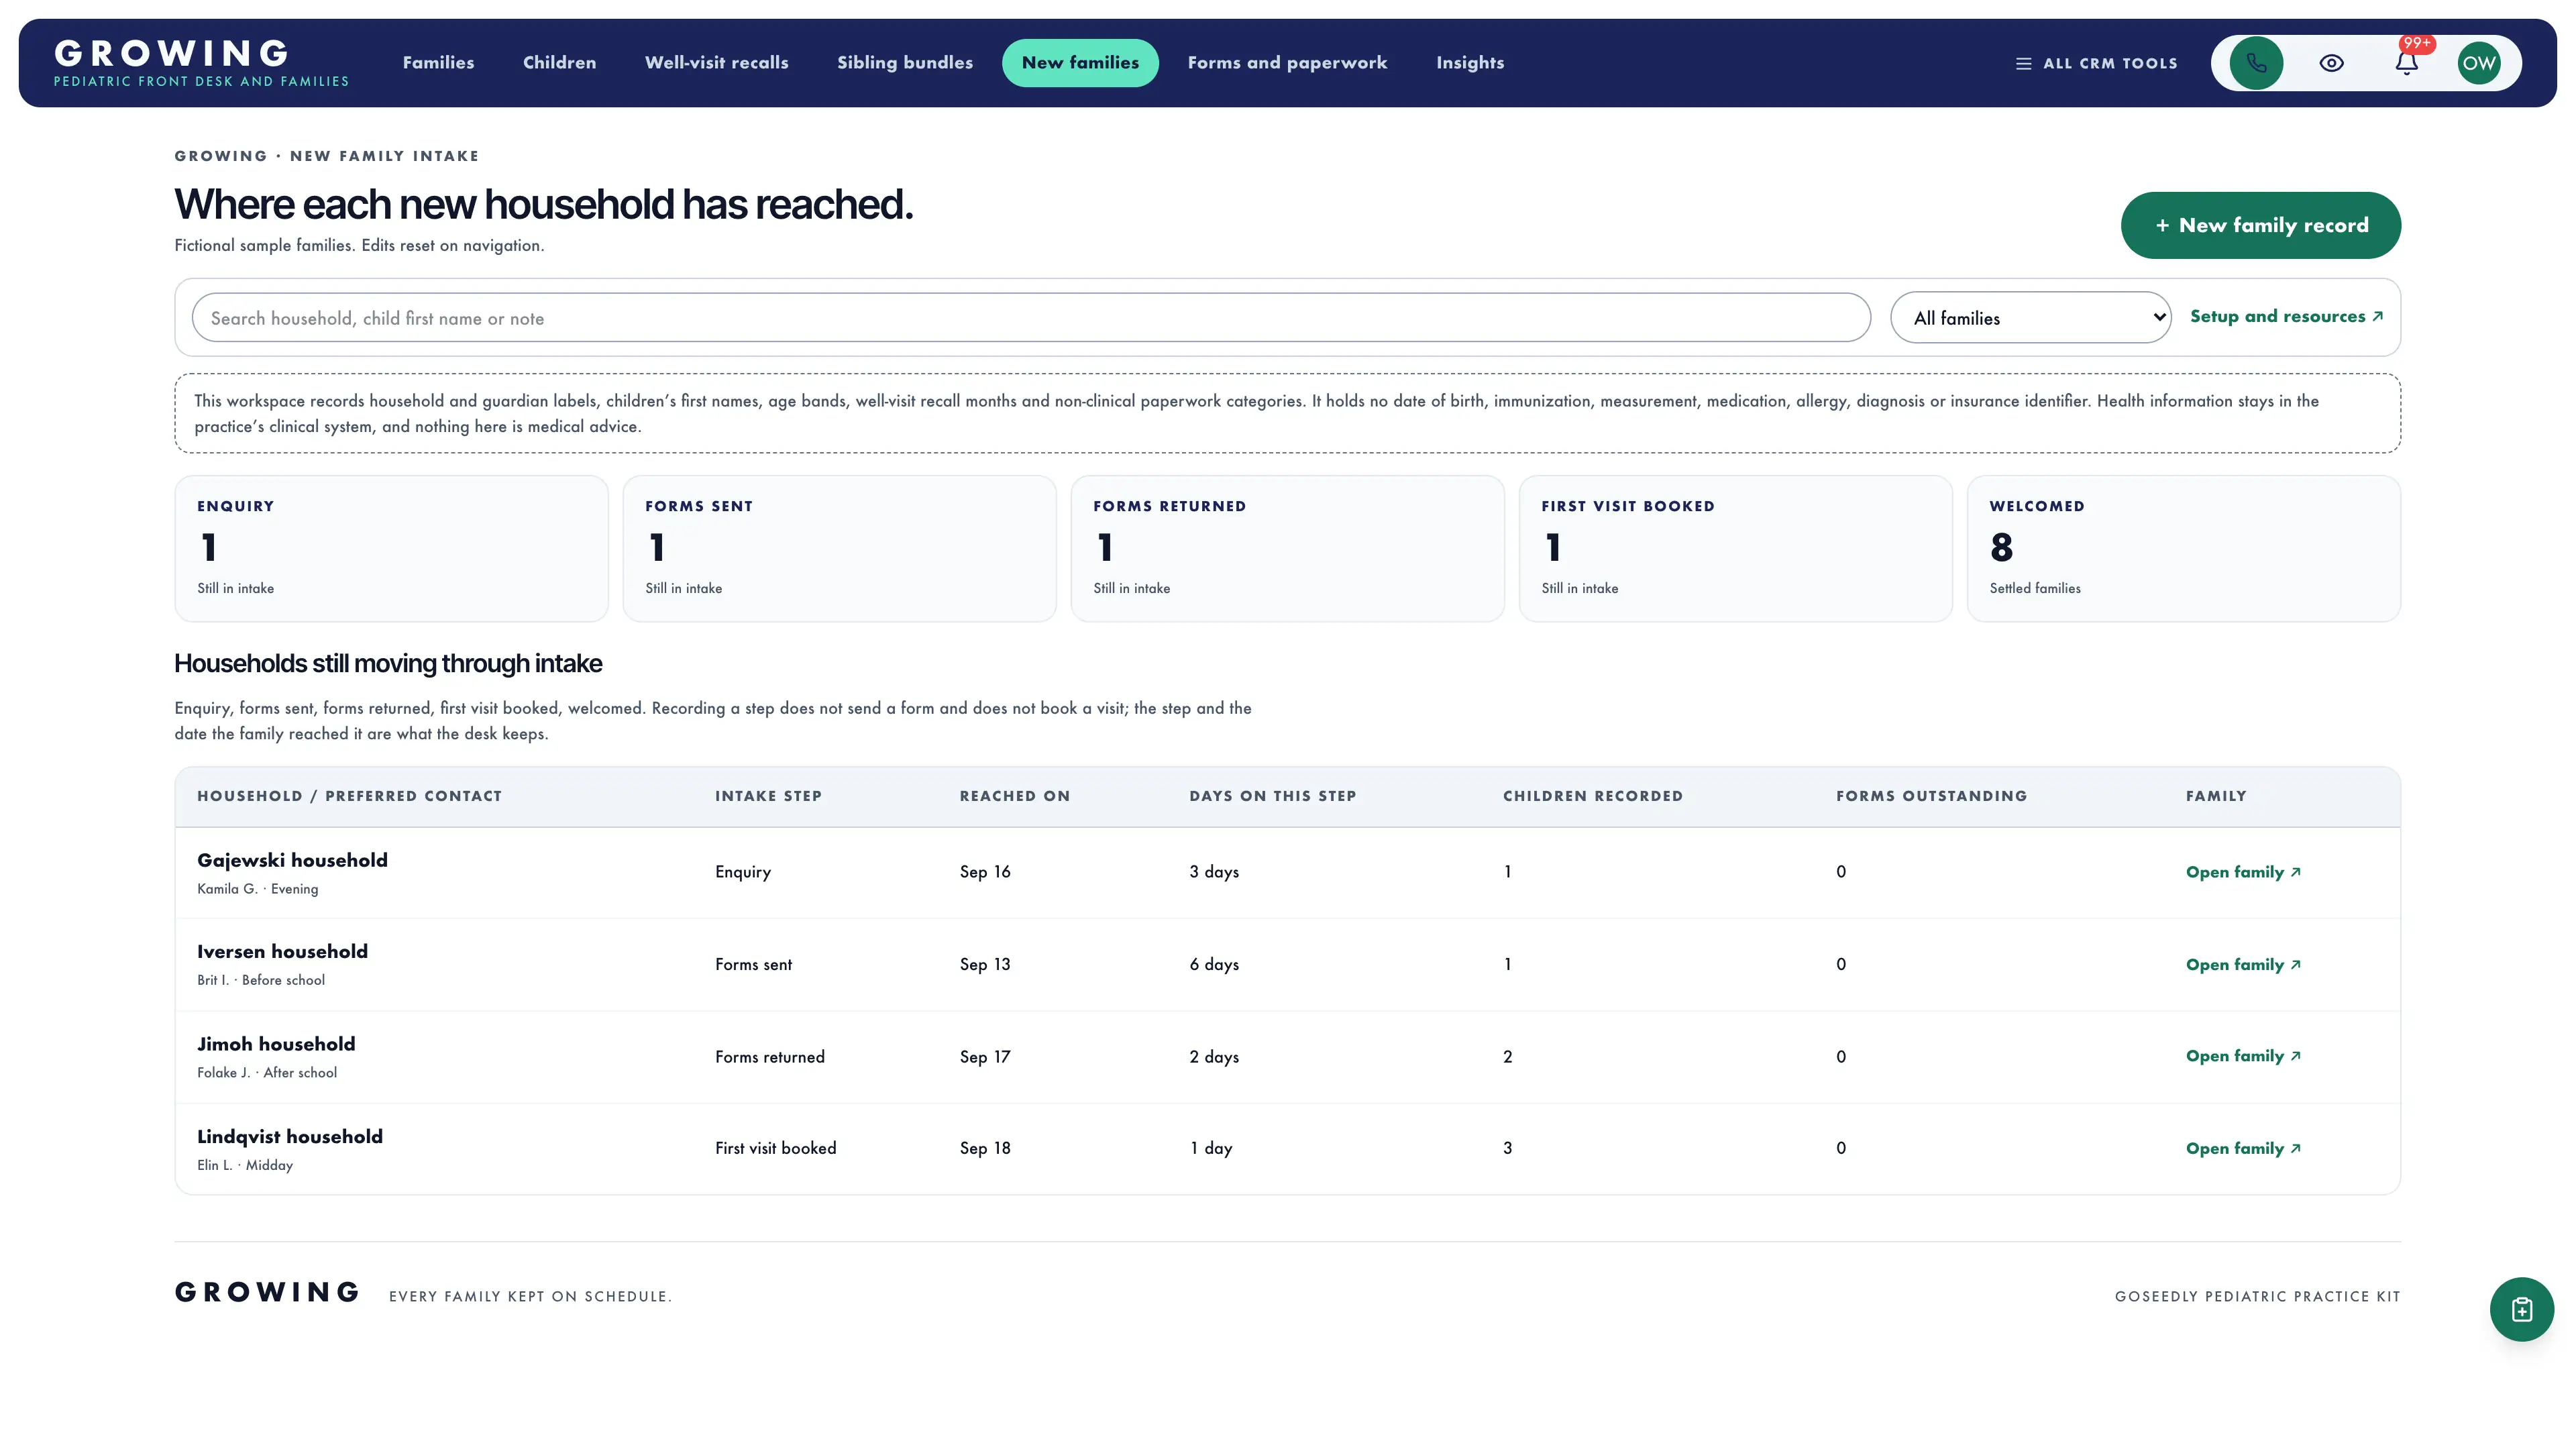
Task: Click the green phone call icon
Action: 2256,63
